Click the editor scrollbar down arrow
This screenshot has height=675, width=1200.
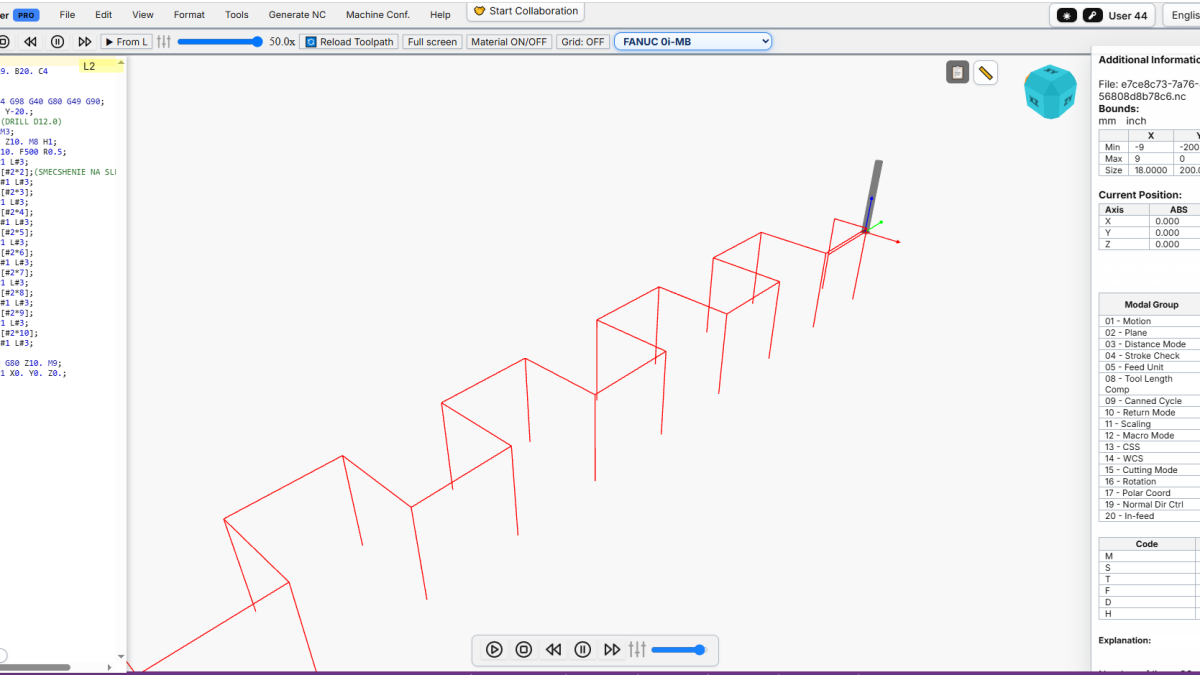click(122, 657)
